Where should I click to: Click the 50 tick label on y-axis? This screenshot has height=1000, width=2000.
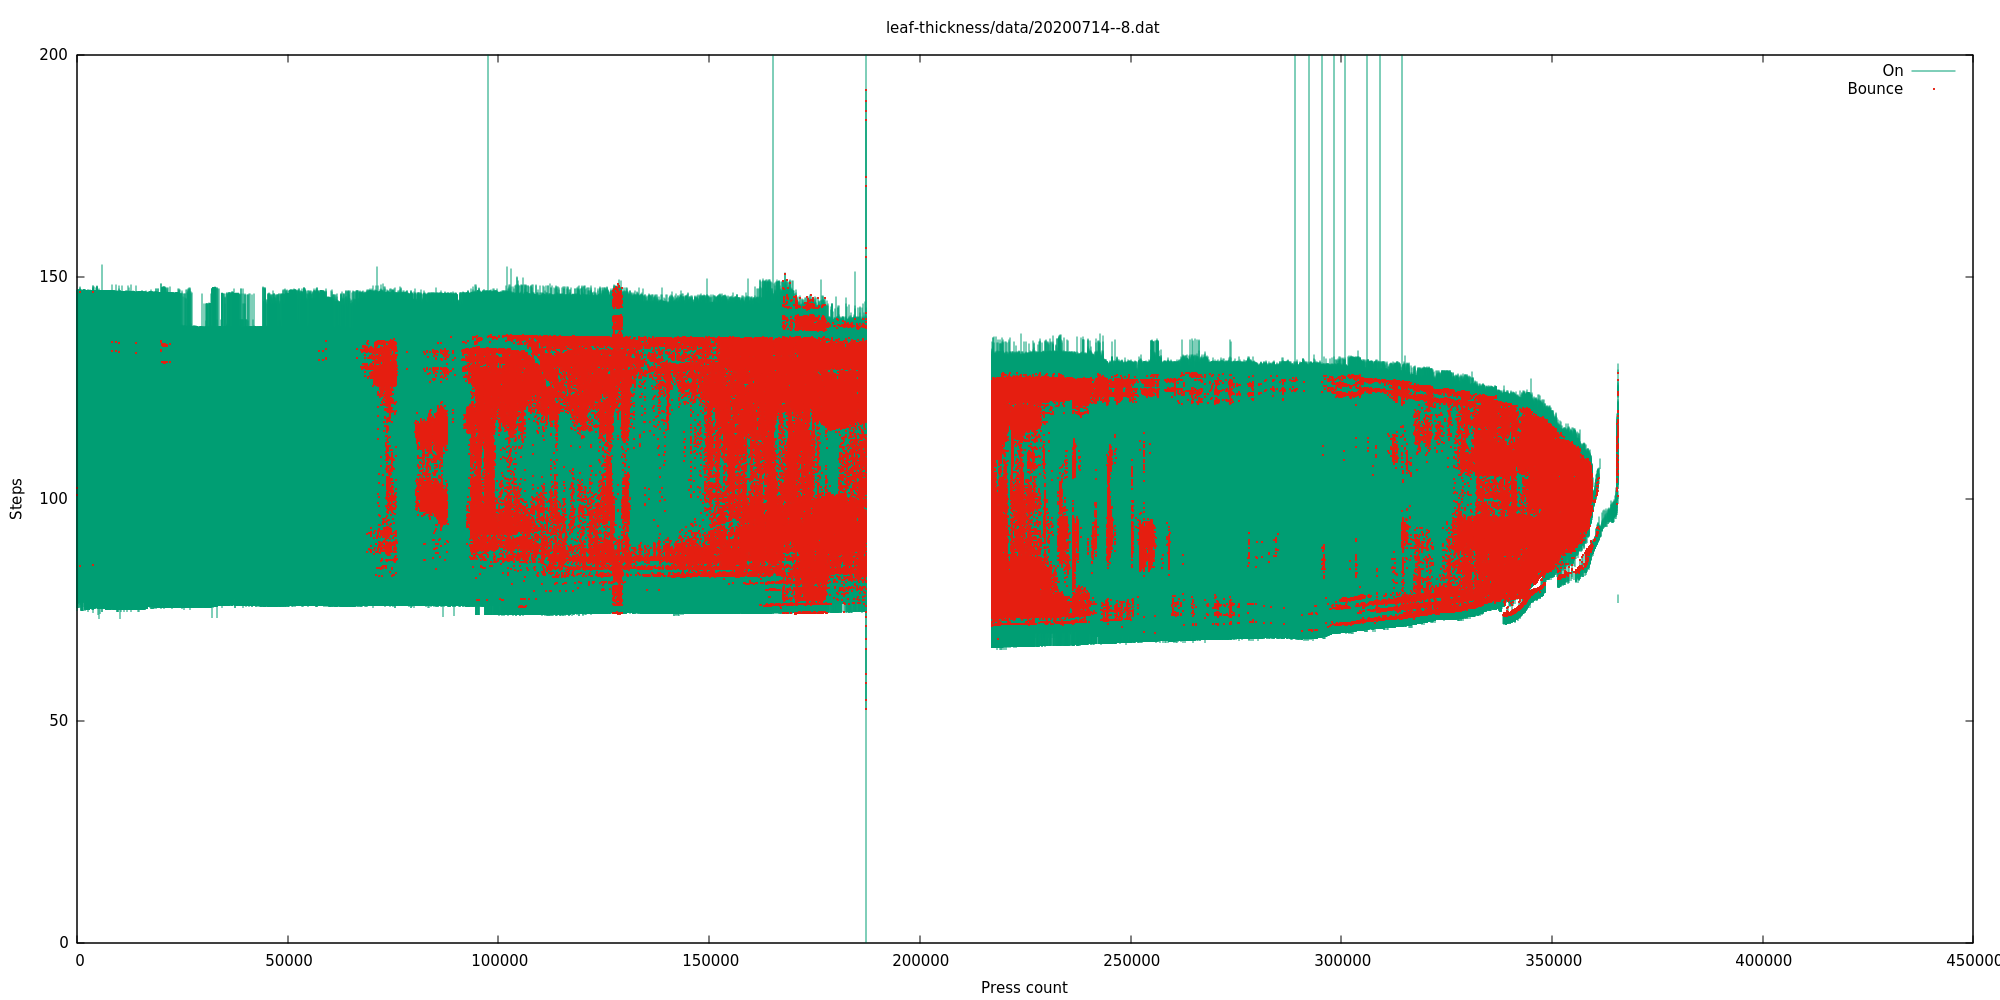click(58, 721)
